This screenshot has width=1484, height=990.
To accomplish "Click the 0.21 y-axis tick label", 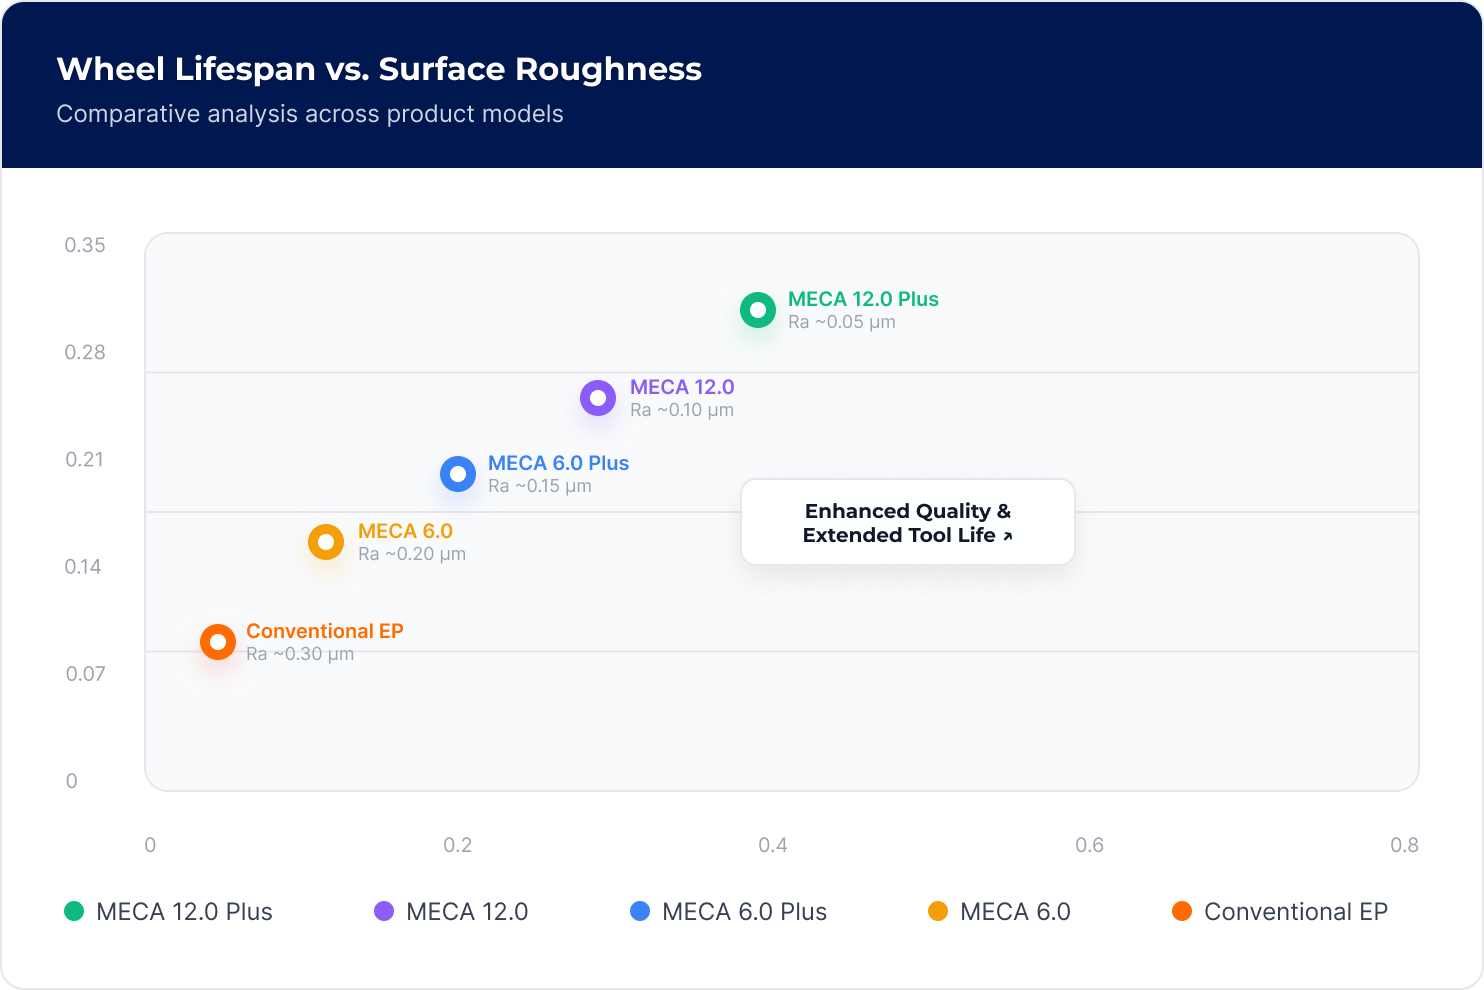I will click(x=85, y=460).
